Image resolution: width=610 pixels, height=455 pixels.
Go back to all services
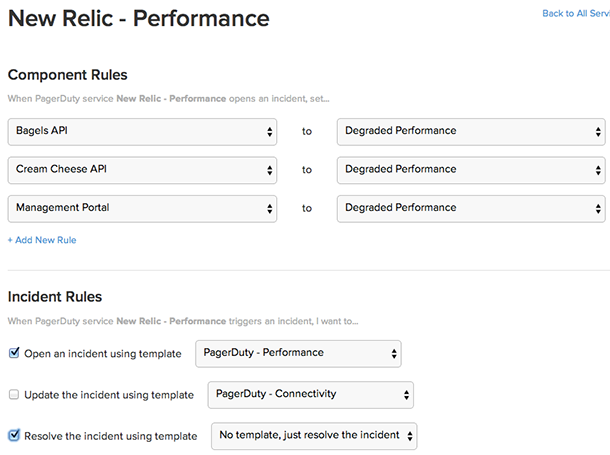pos(575,13)
